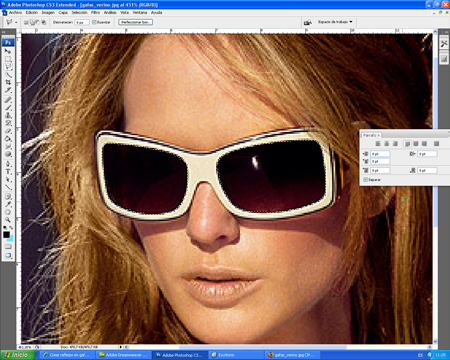Open the Selección menu
The width and height of the screenshot is (450, 360).
pyautogui.click(x=79, y=12)
